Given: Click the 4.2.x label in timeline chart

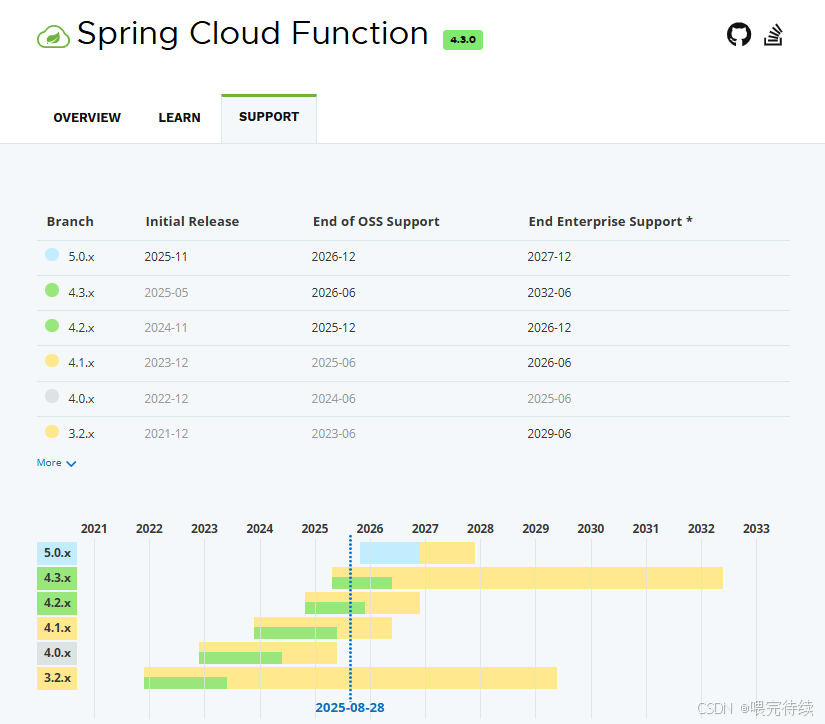Looking at the screenshot, I should coord(57,603).
